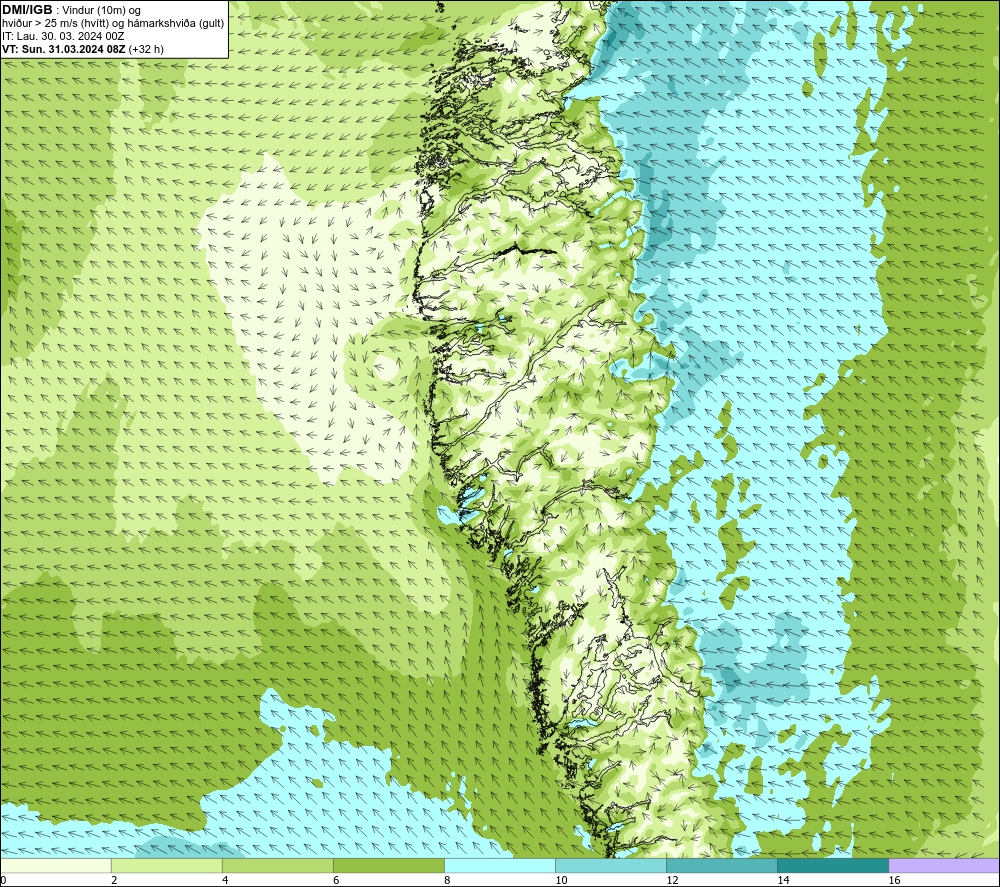Screen dimensions: 1000x887
Task: Click the legend tick label '14'
Action: click(783, 880)
